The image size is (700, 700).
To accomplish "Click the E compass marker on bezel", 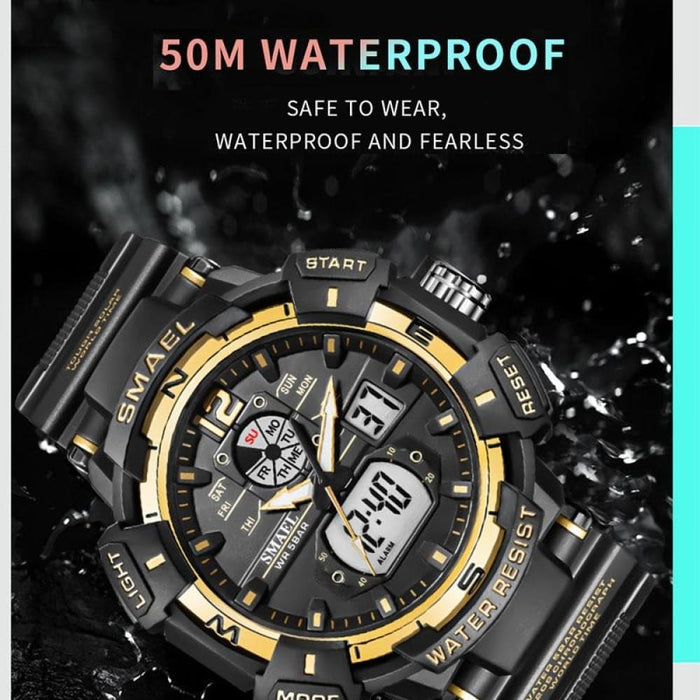I will (420, 333).
